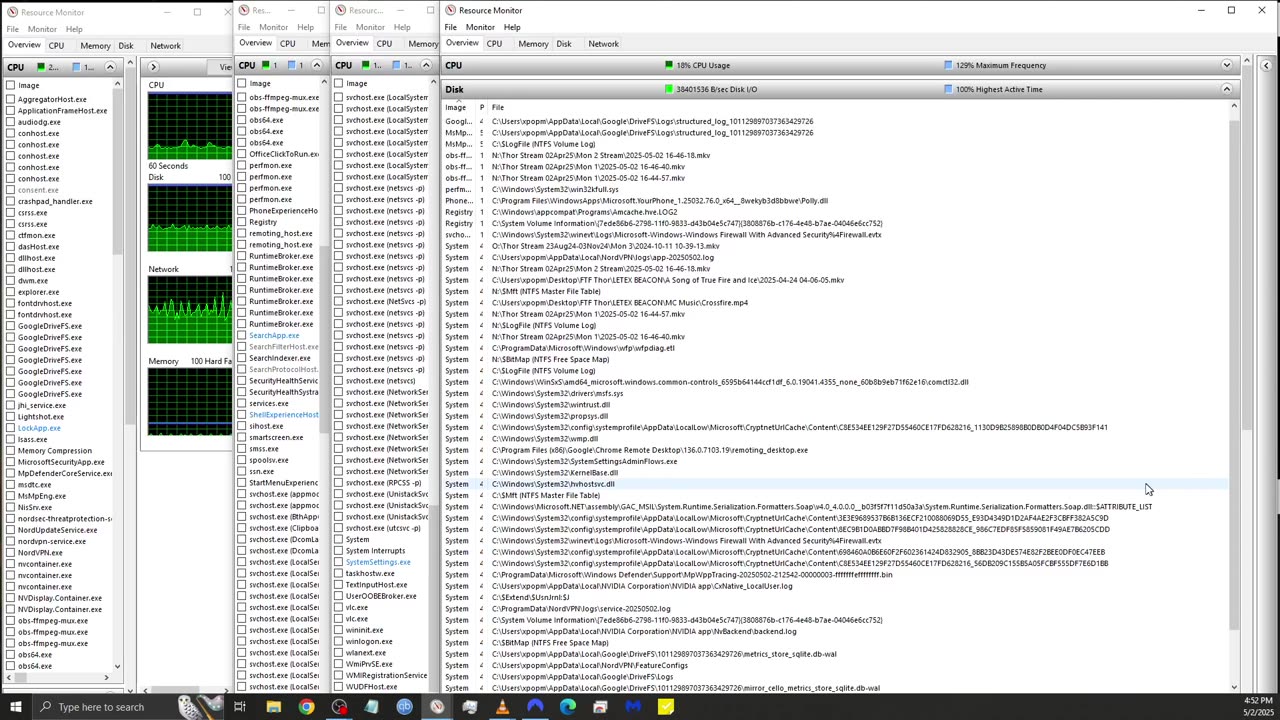Tick spoolsv.exe checkbox in second window
The width and height of the screenshot is (1280, 720).
pos(241,460)
